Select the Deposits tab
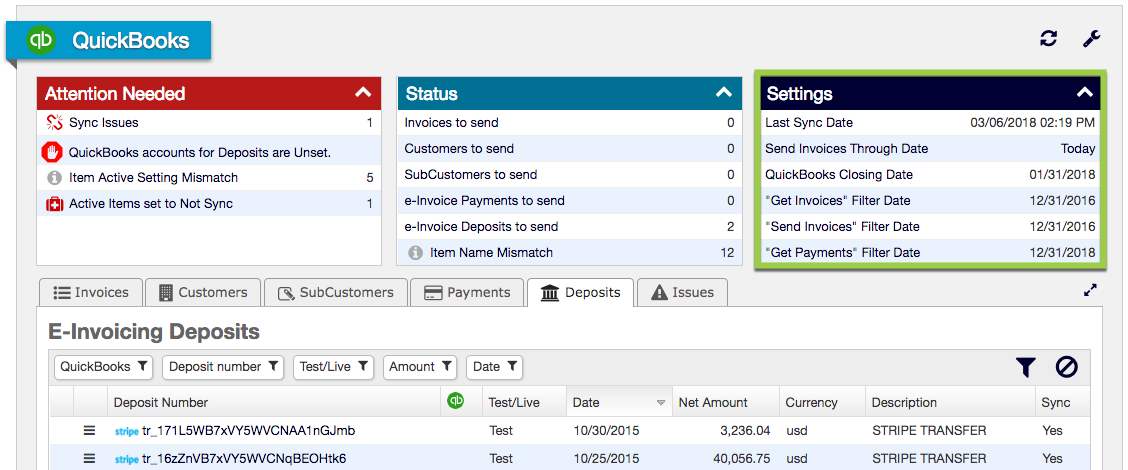1128x470 pixels. coord(581,292)
